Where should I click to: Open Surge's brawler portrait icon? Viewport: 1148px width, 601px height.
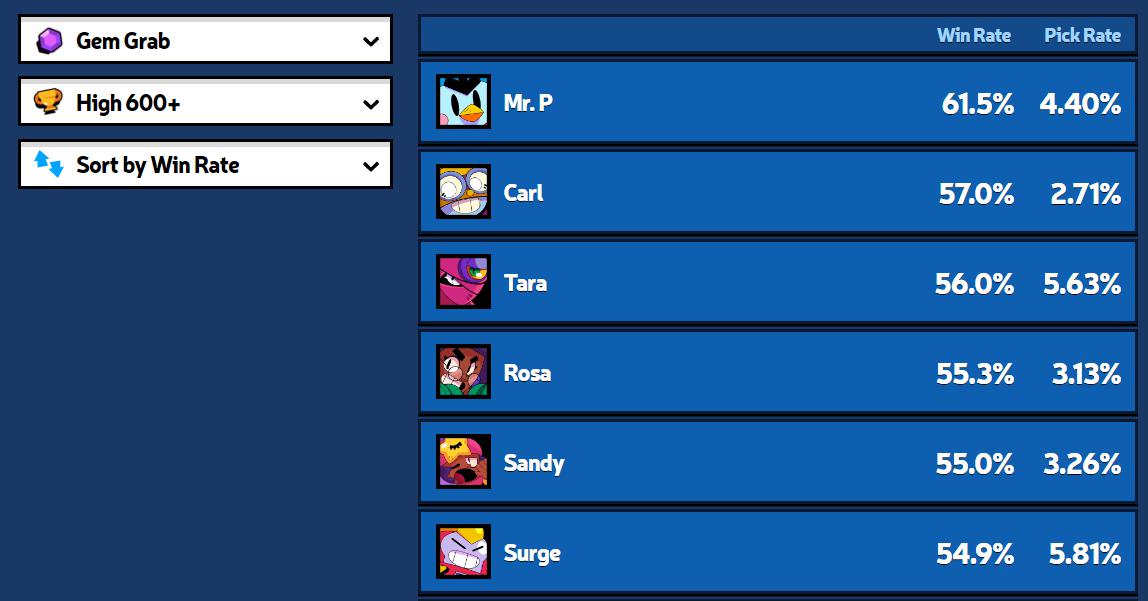(x=463, y=552)
